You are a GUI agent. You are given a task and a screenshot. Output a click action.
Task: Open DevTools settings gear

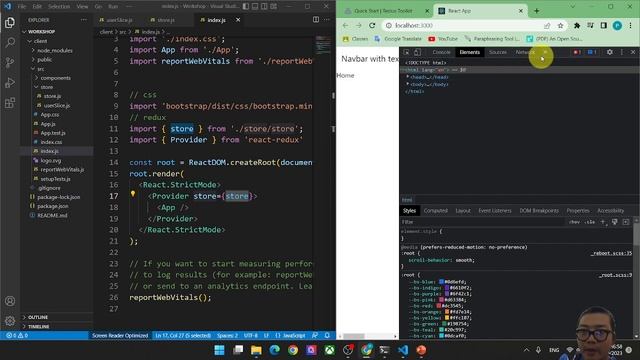609,52
